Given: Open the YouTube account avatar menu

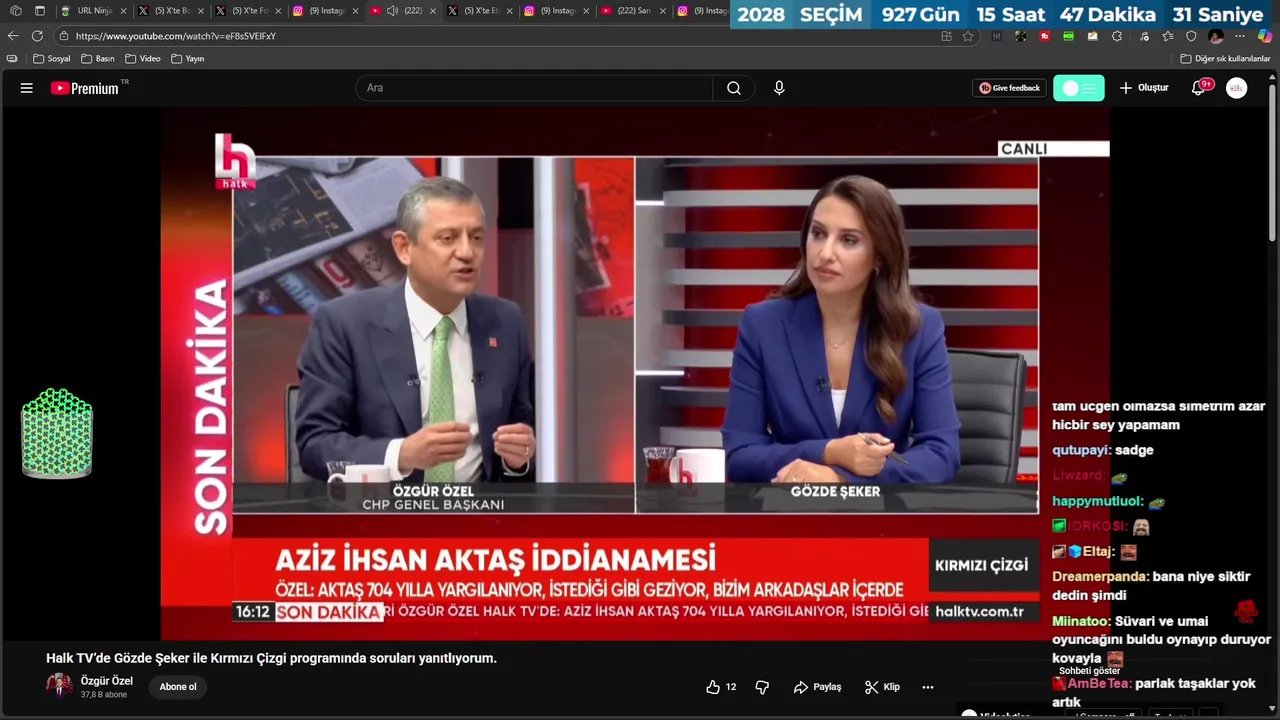Looking at the screenshot, I should 1237,88.
